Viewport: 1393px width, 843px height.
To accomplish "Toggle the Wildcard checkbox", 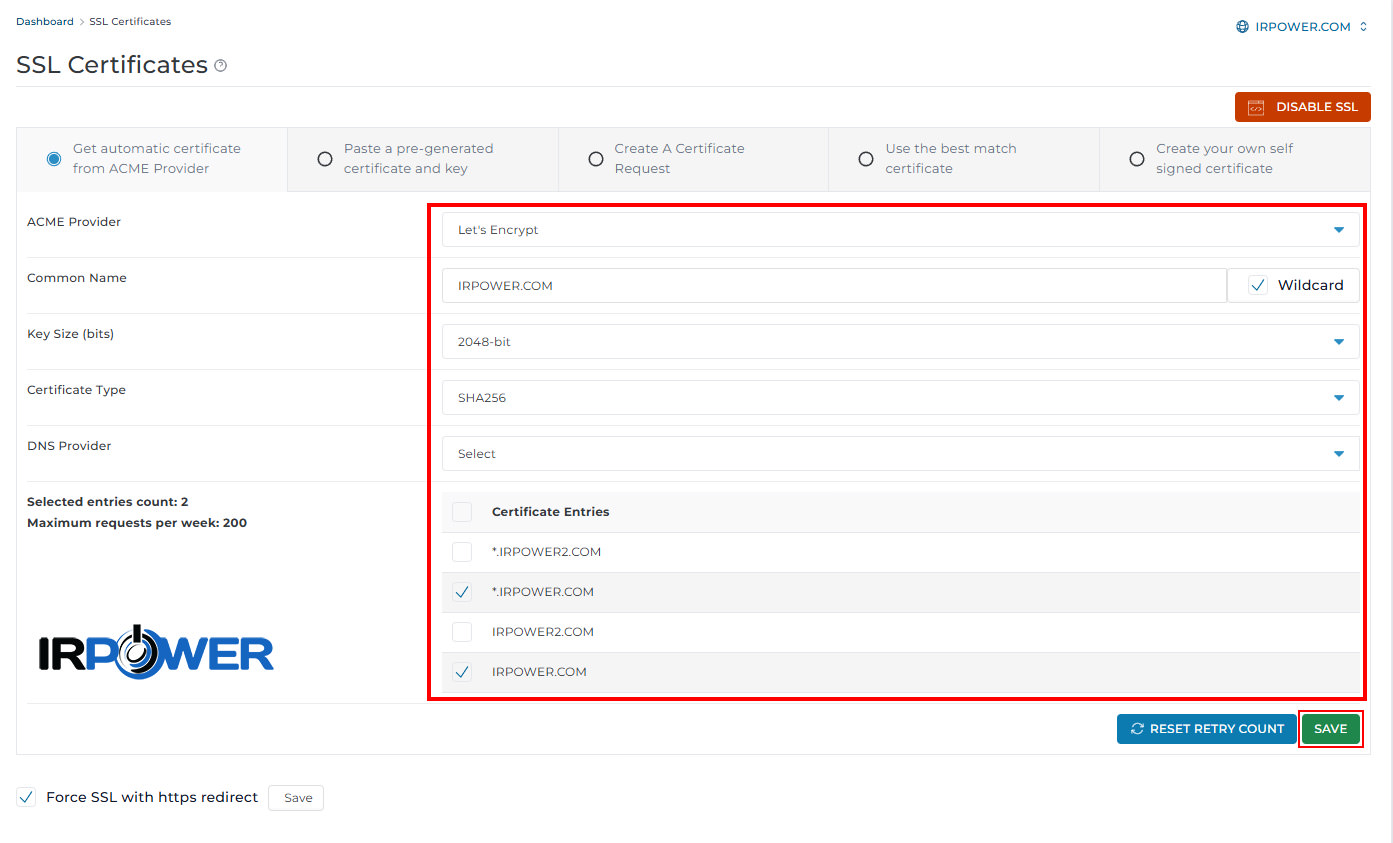I will point(1258,286).
